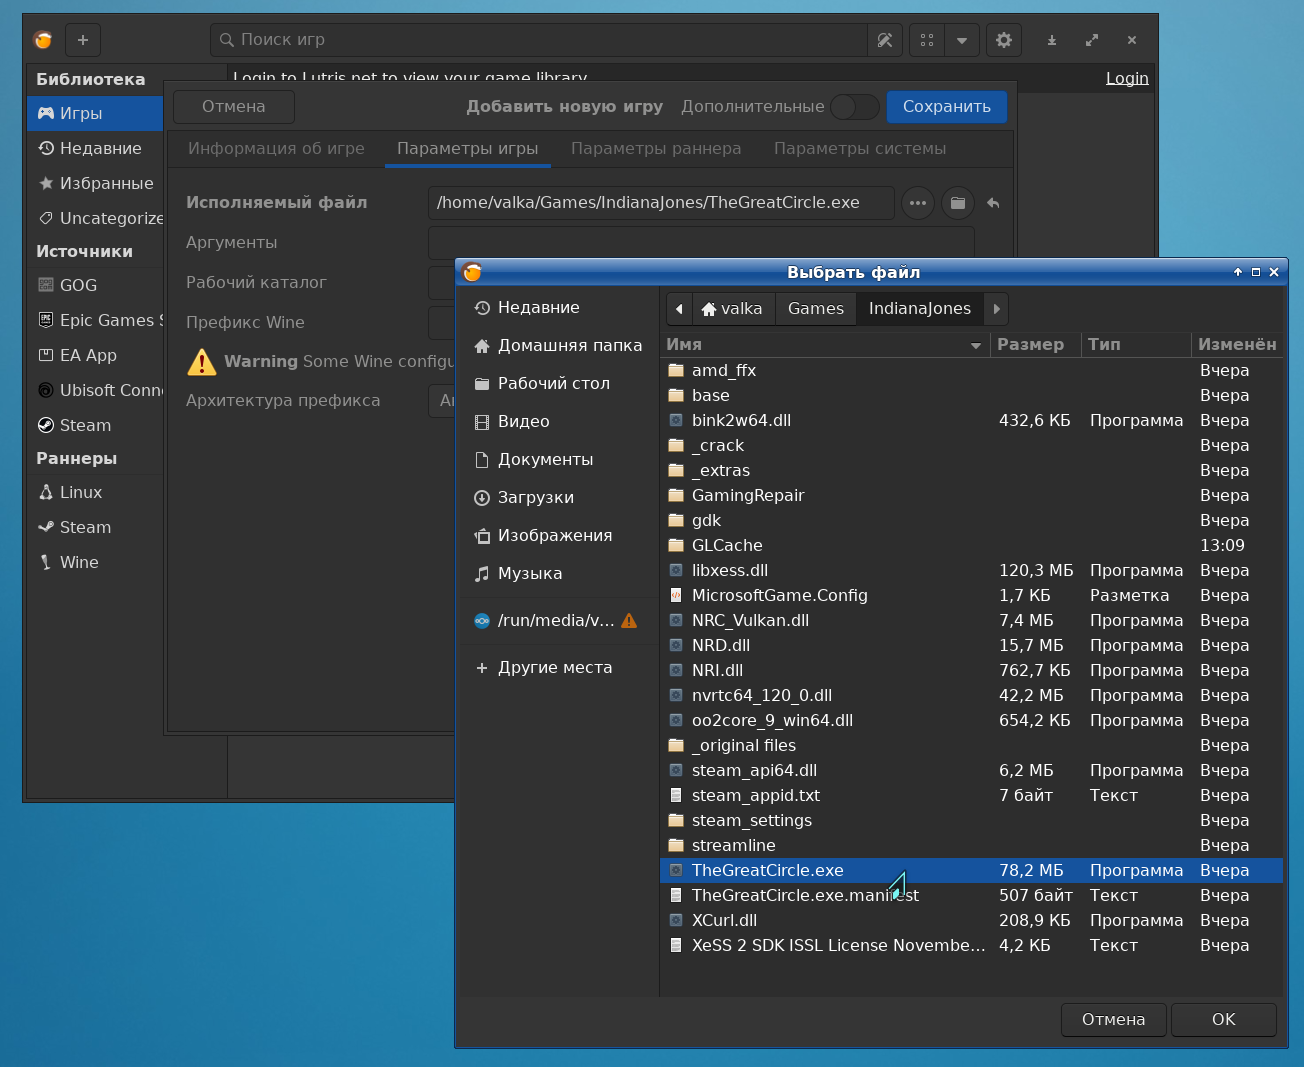Click the Аргументы input field
This screenshot has height=1067, width=1304.
pos(701,242)
